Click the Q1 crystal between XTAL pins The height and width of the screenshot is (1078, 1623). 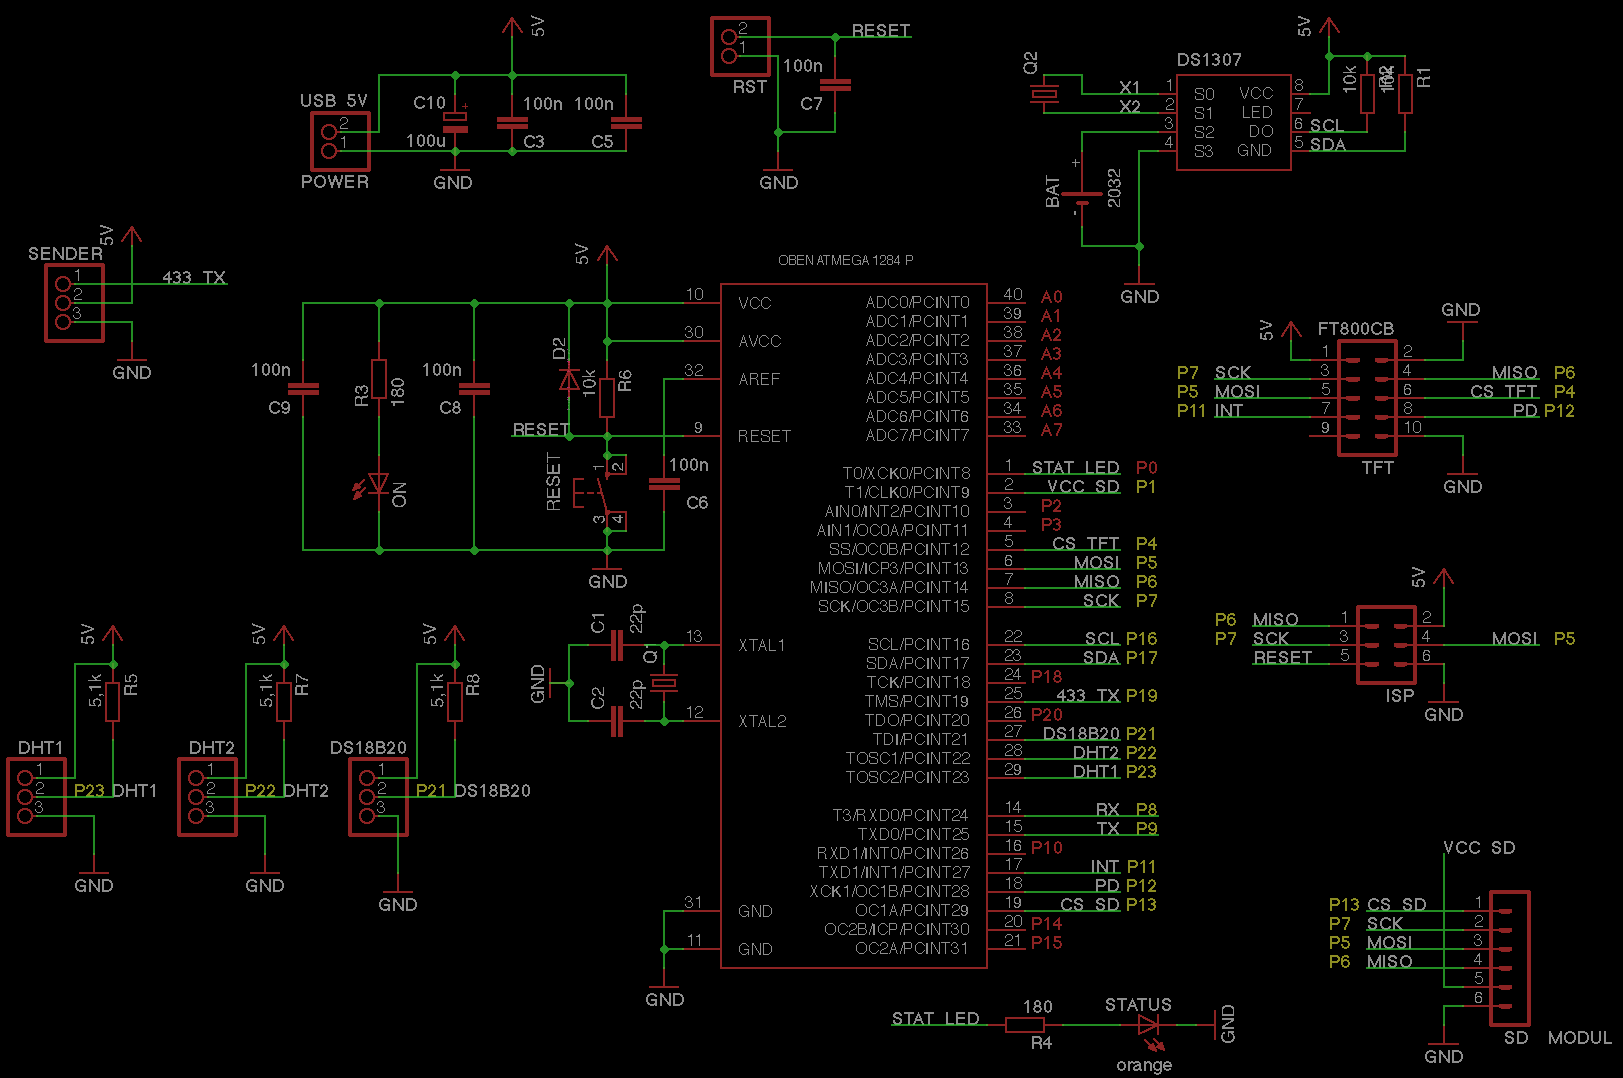click(x=664, y=683)
